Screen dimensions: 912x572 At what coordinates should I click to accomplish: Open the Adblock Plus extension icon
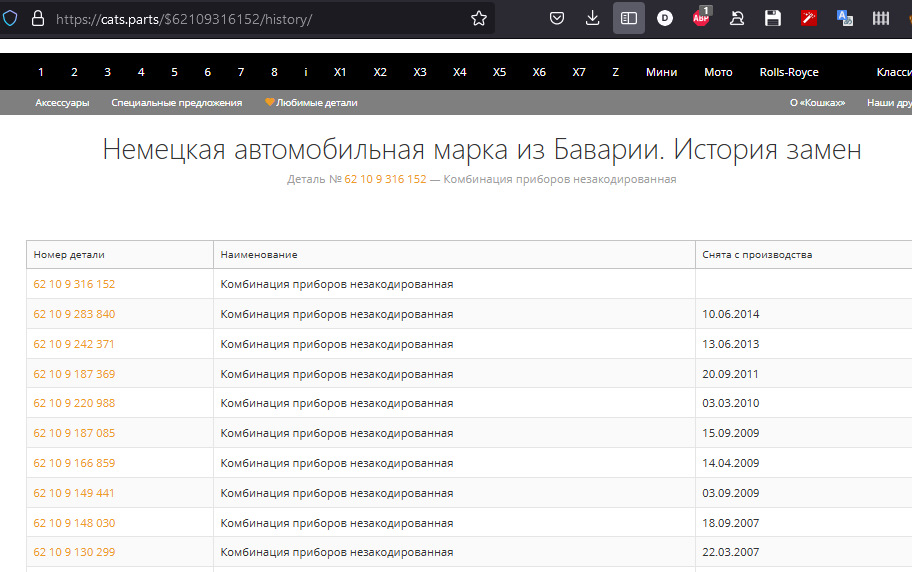pos(701,17)
